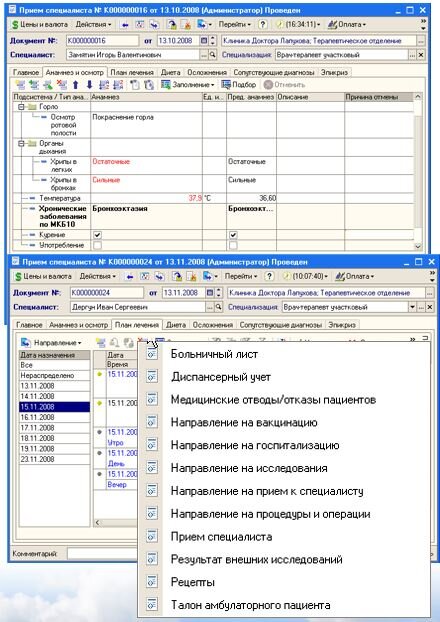Click document number field K000000016
440x622 pixels.
click(x=102, y=40)
